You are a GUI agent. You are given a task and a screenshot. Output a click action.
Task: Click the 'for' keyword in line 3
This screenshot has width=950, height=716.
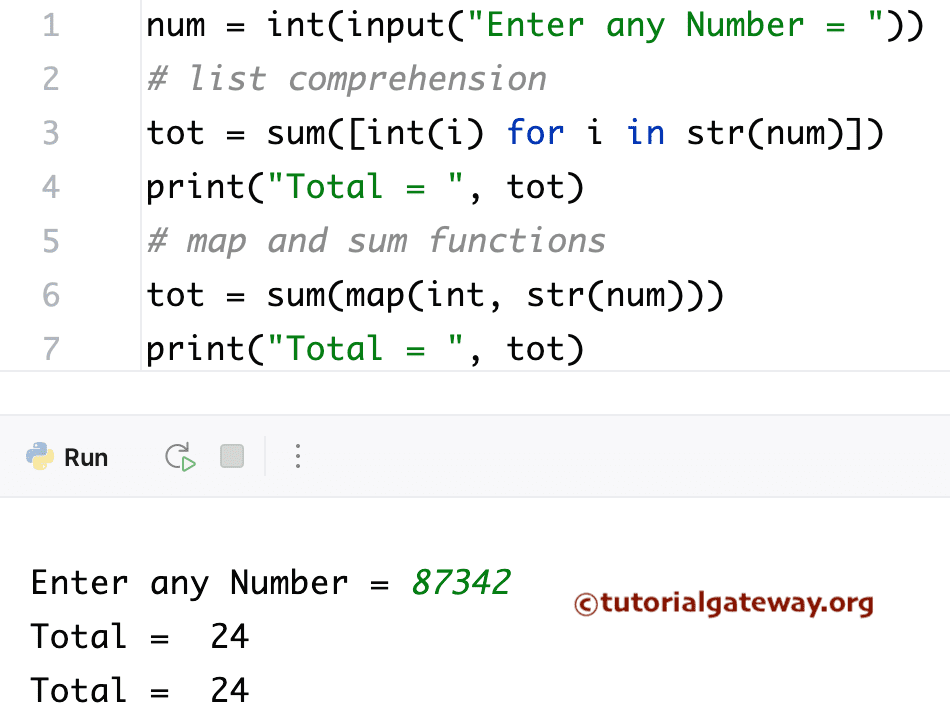tap(536, 133)
